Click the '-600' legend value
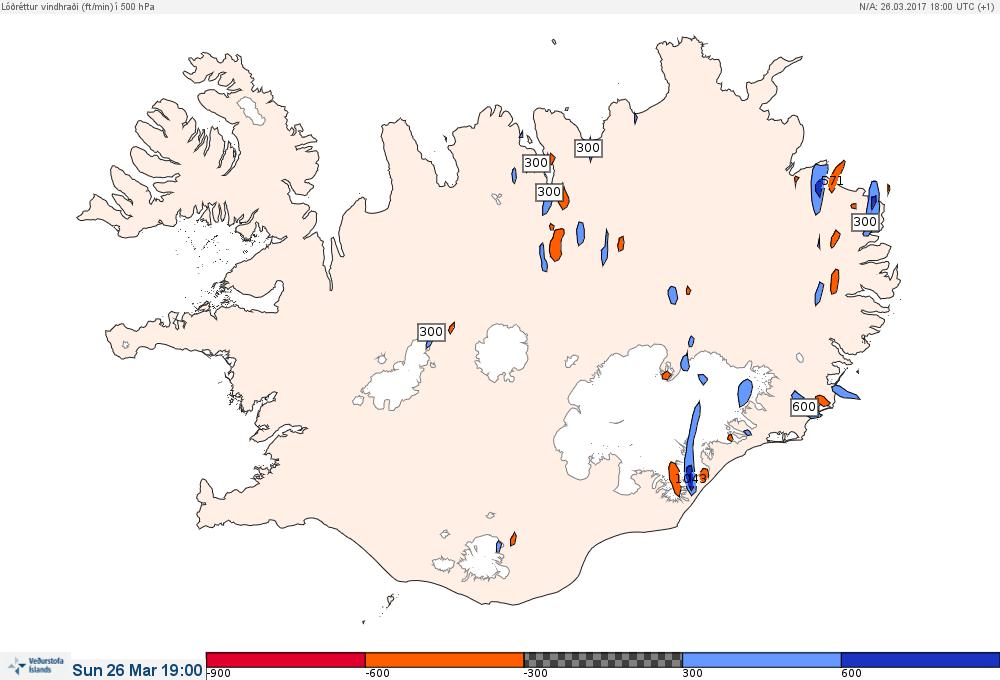 [377, 674]
